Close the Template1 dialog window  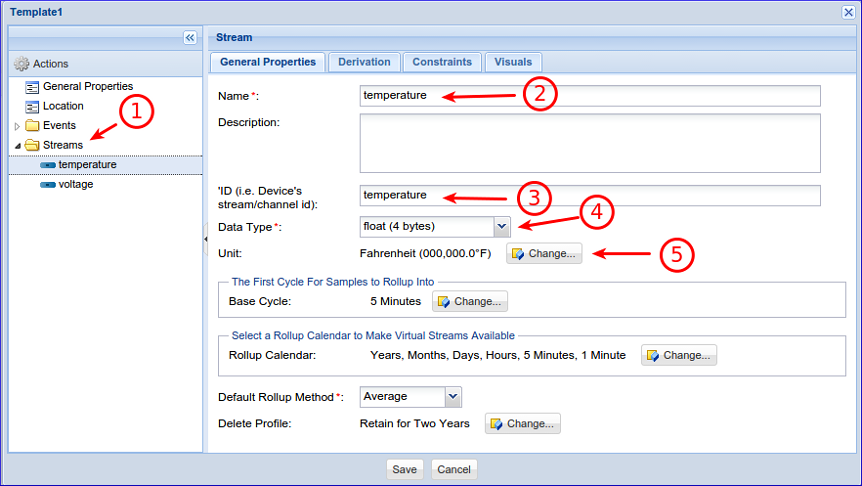(849, 11)
